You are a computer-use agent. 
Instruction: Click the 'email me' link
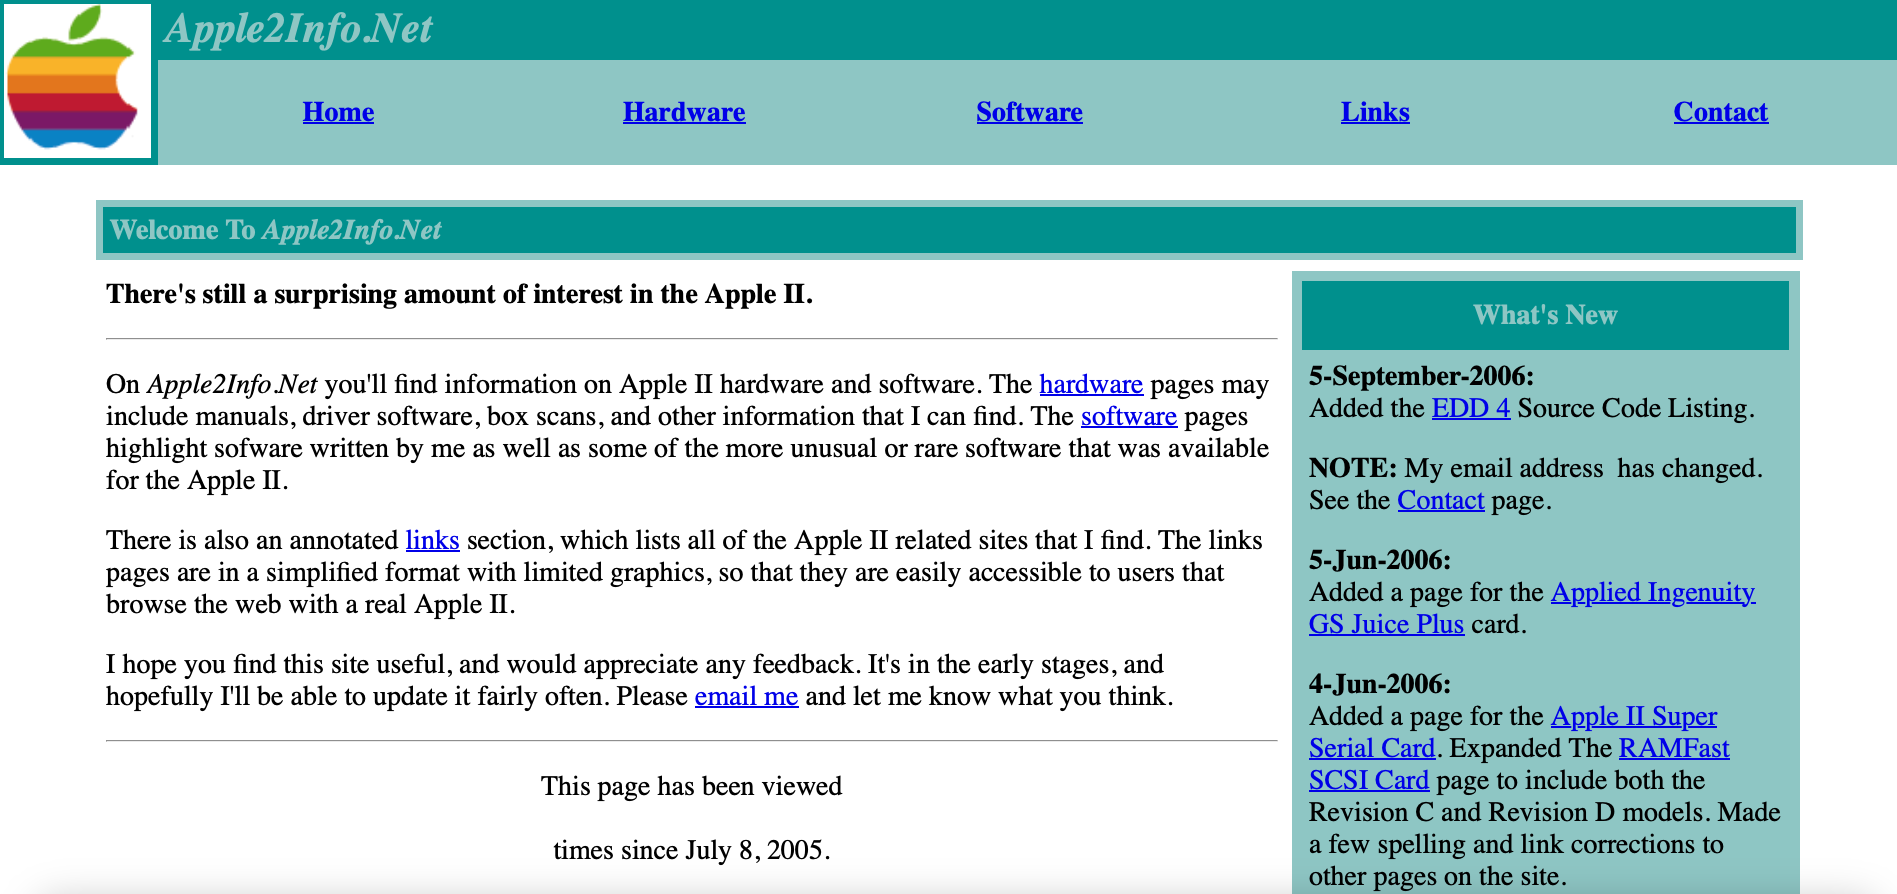coord(746,697)
